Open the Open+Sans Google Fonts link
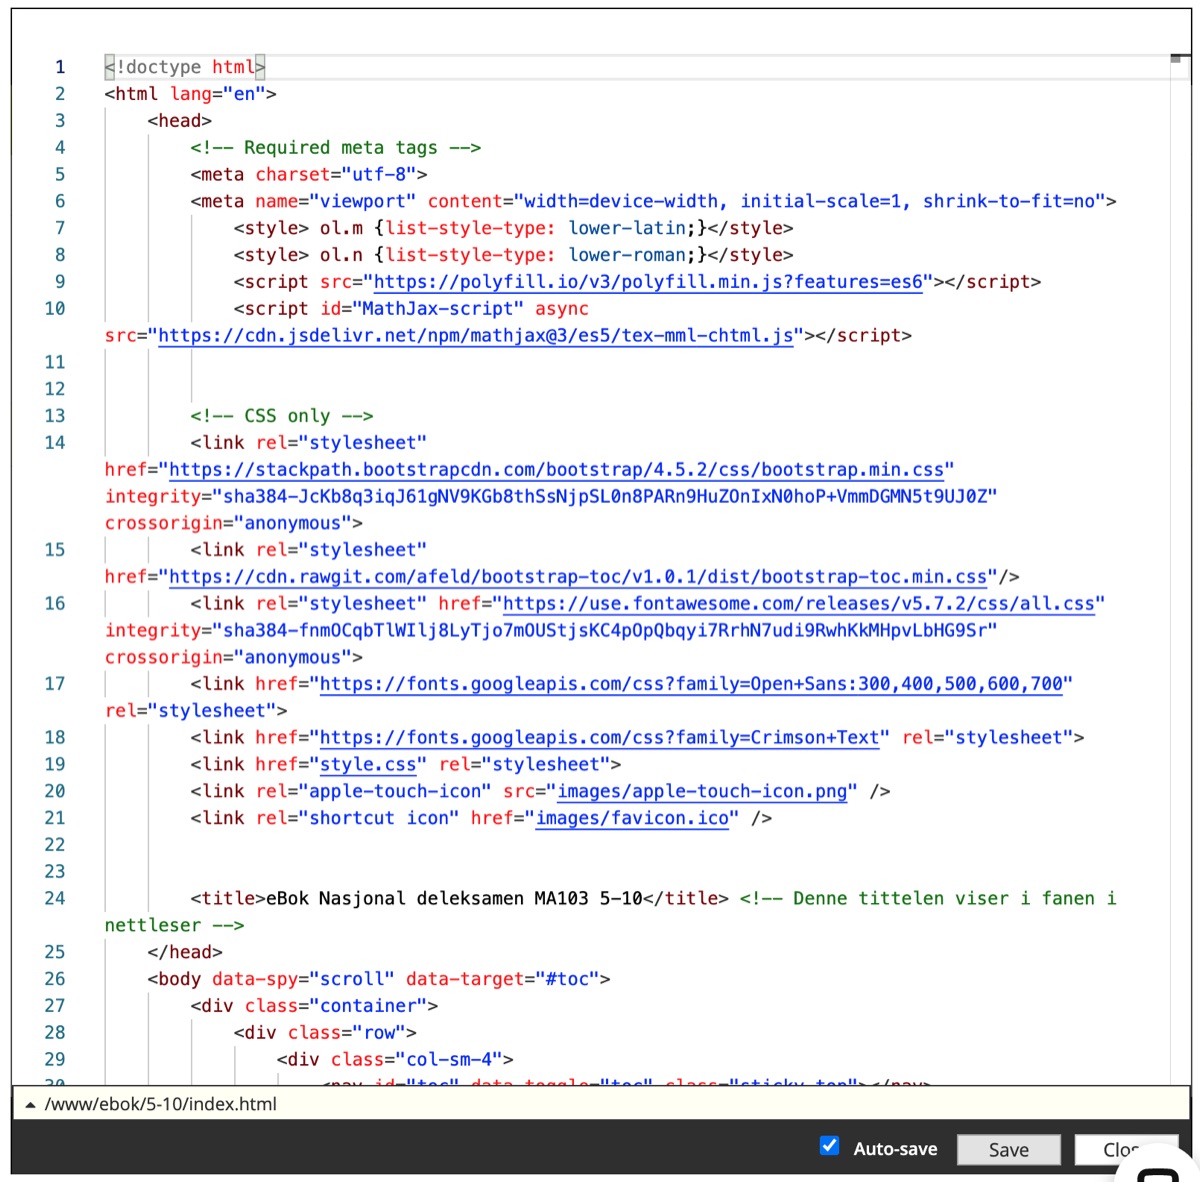The image size is (1200, 1182). click(x=691, y=684)
